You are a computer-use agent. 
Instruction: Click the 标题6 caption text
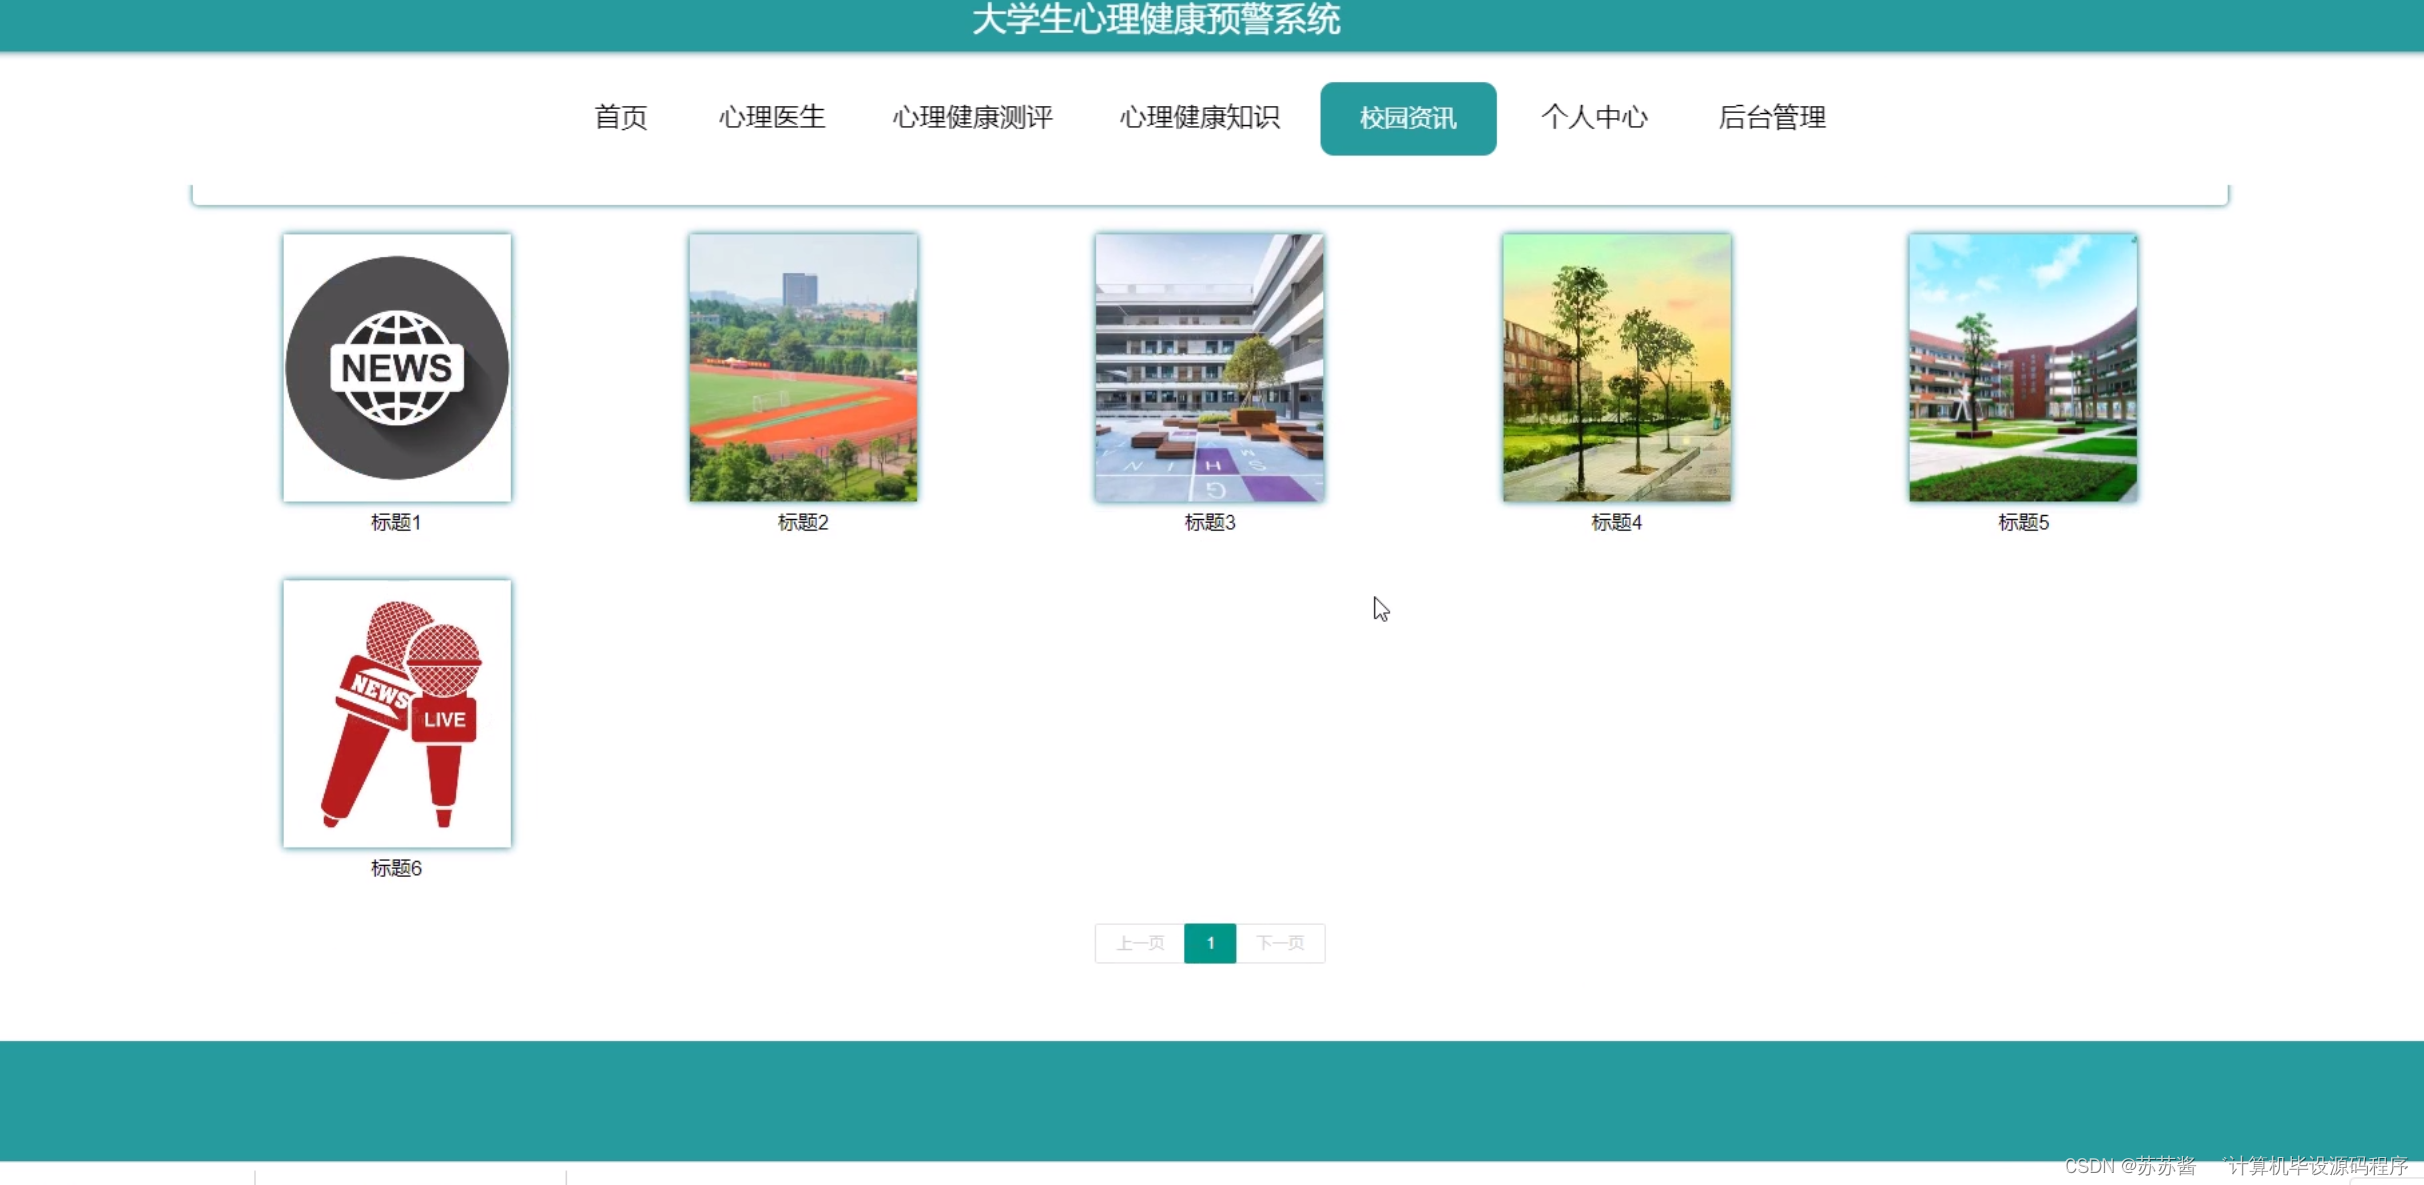point(397,868)
